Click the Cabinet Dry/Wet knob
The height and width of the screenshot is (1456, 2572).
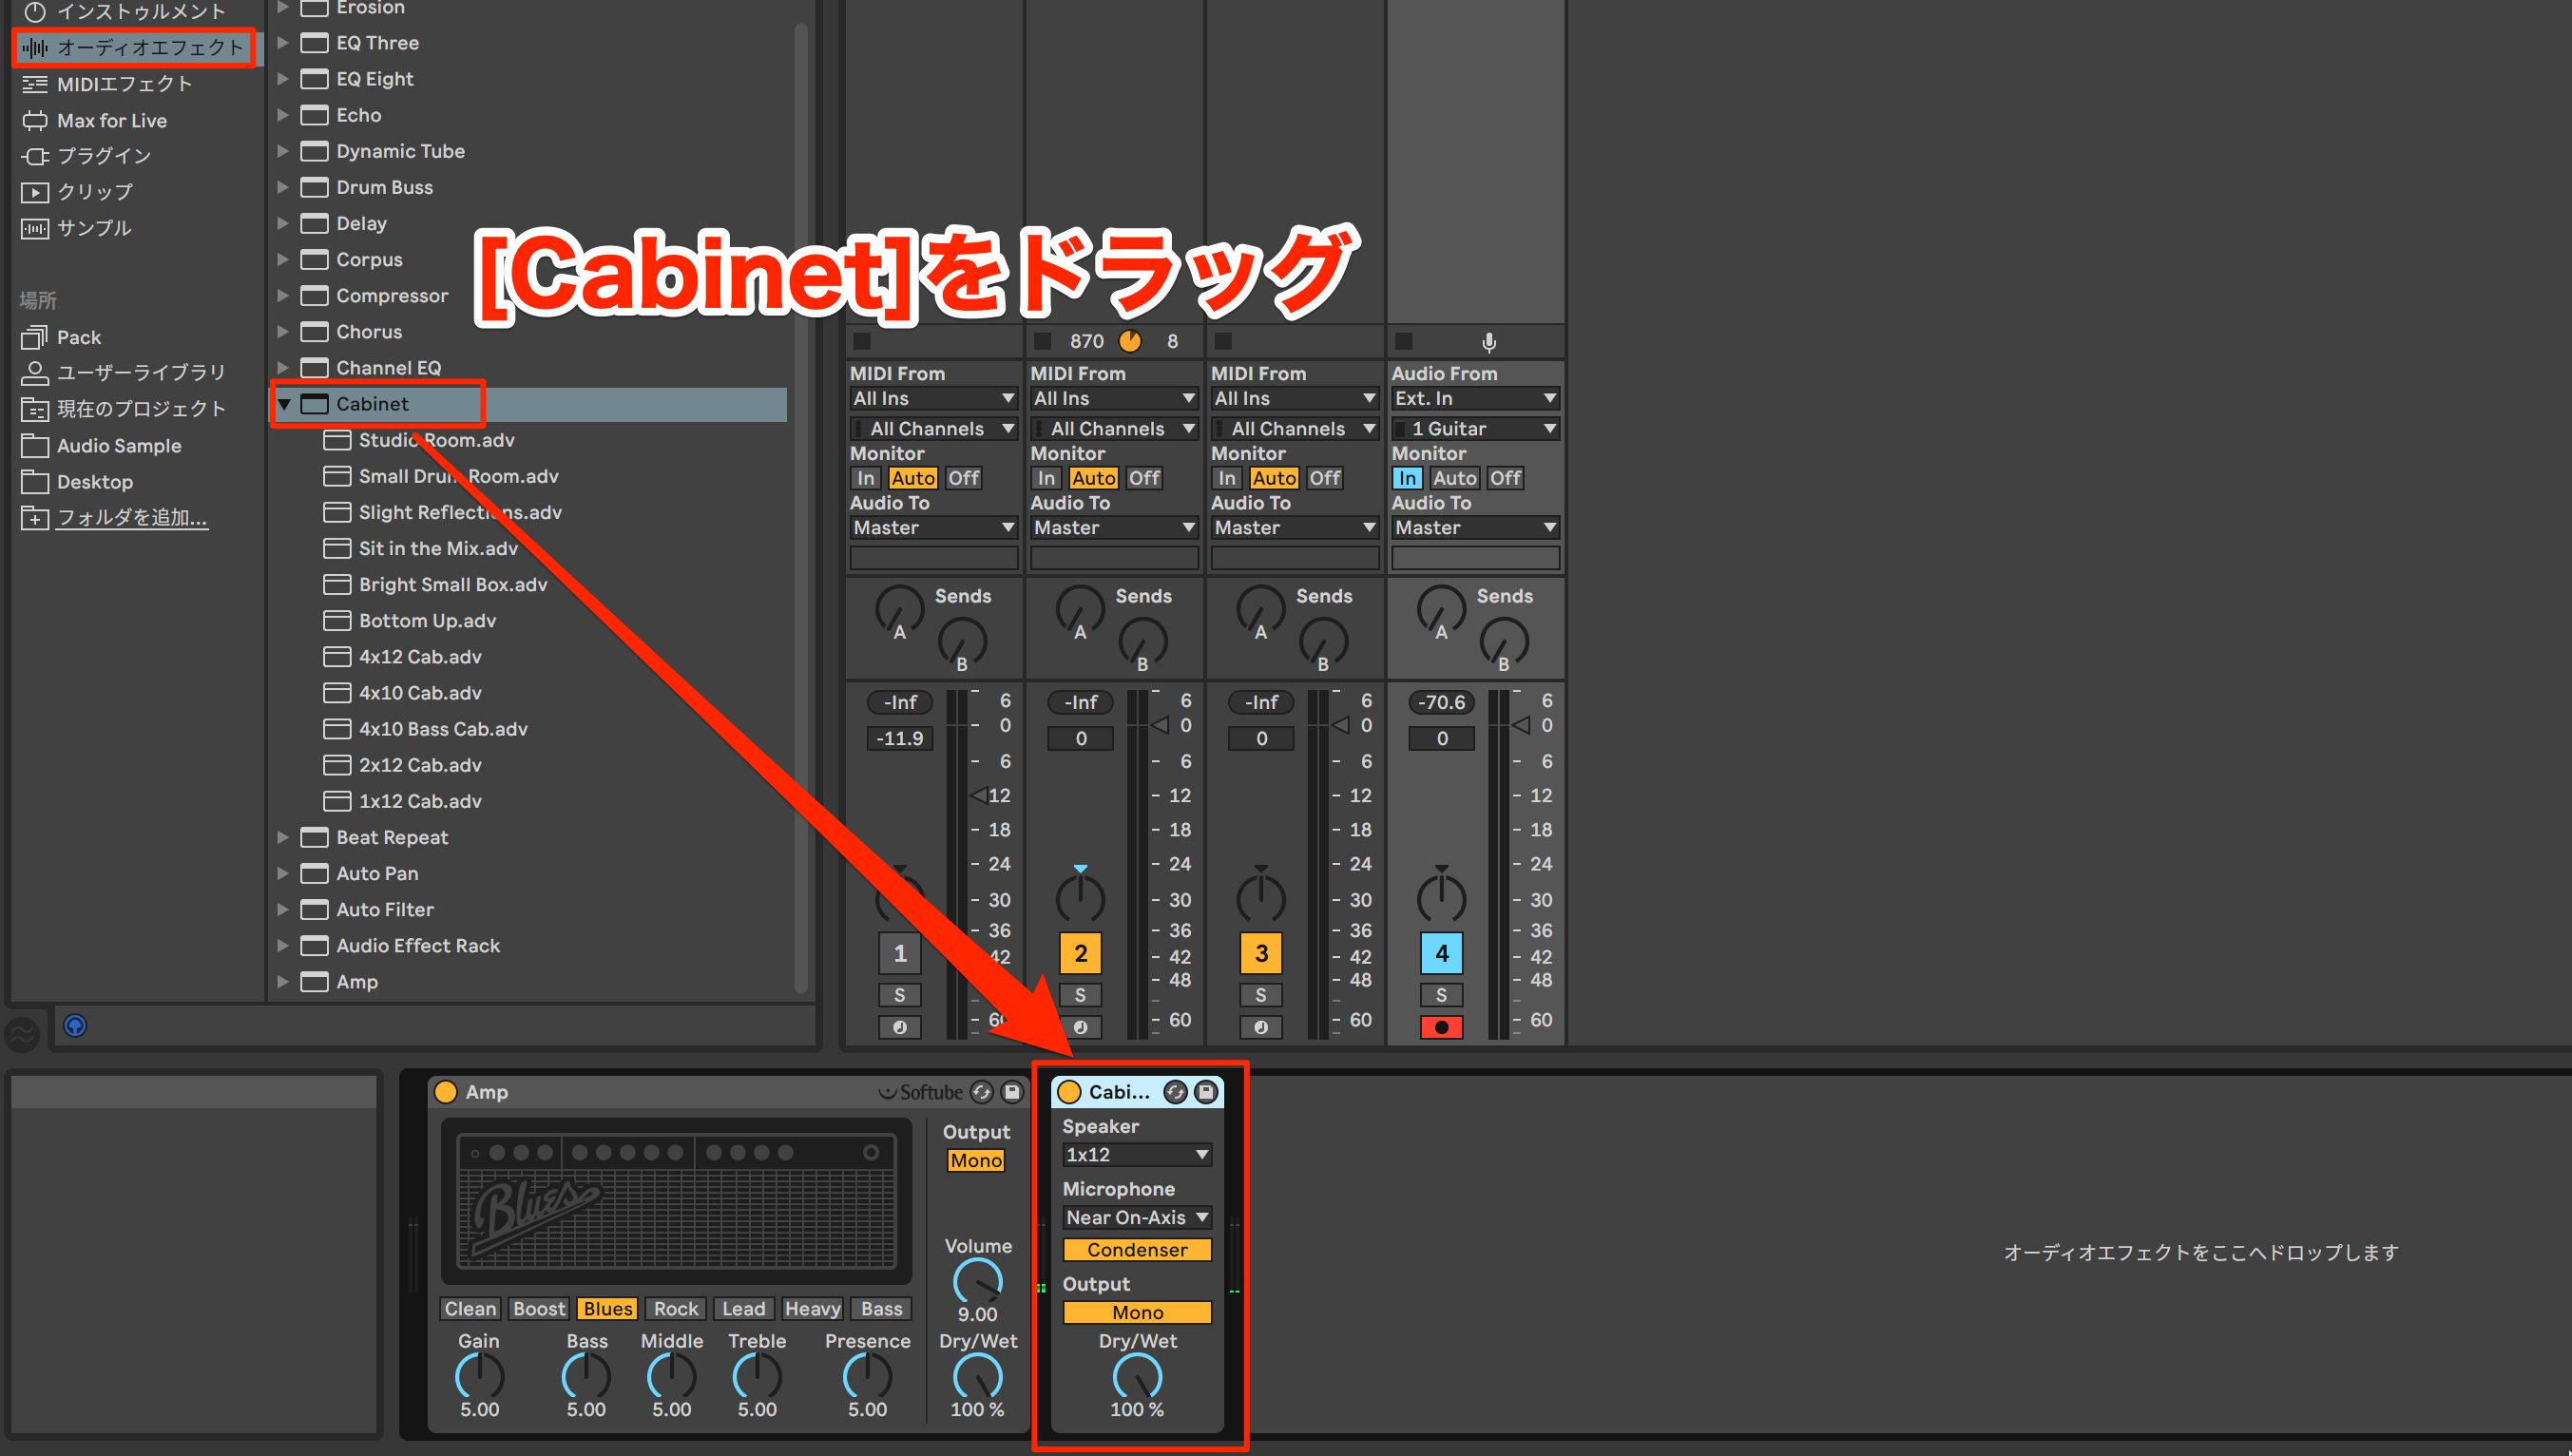pyautogui.click(x=1137, y=1377)
